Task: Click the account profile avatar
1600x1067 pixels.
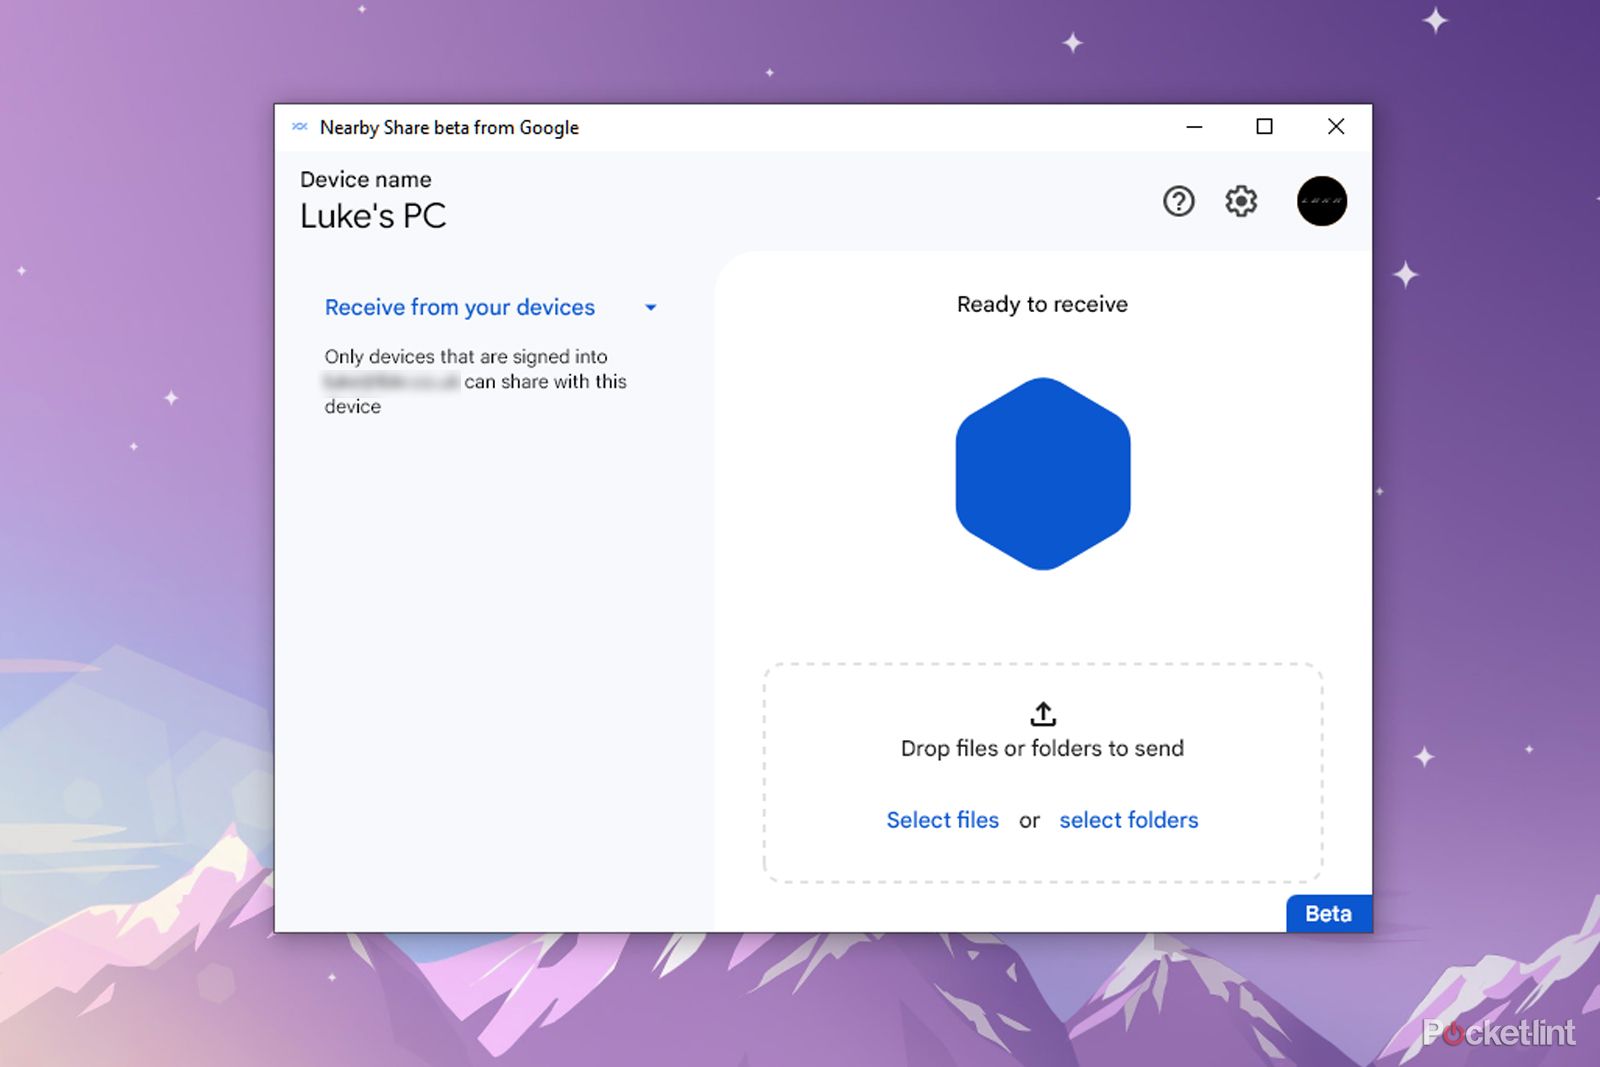Action: pos(1321,201)
